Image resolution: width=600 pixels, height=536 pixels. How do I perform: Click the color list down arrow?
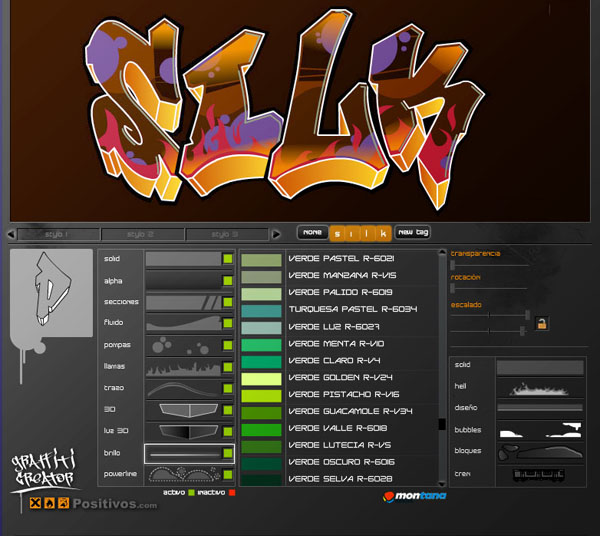pyautogui.click(x=442, y=484)
